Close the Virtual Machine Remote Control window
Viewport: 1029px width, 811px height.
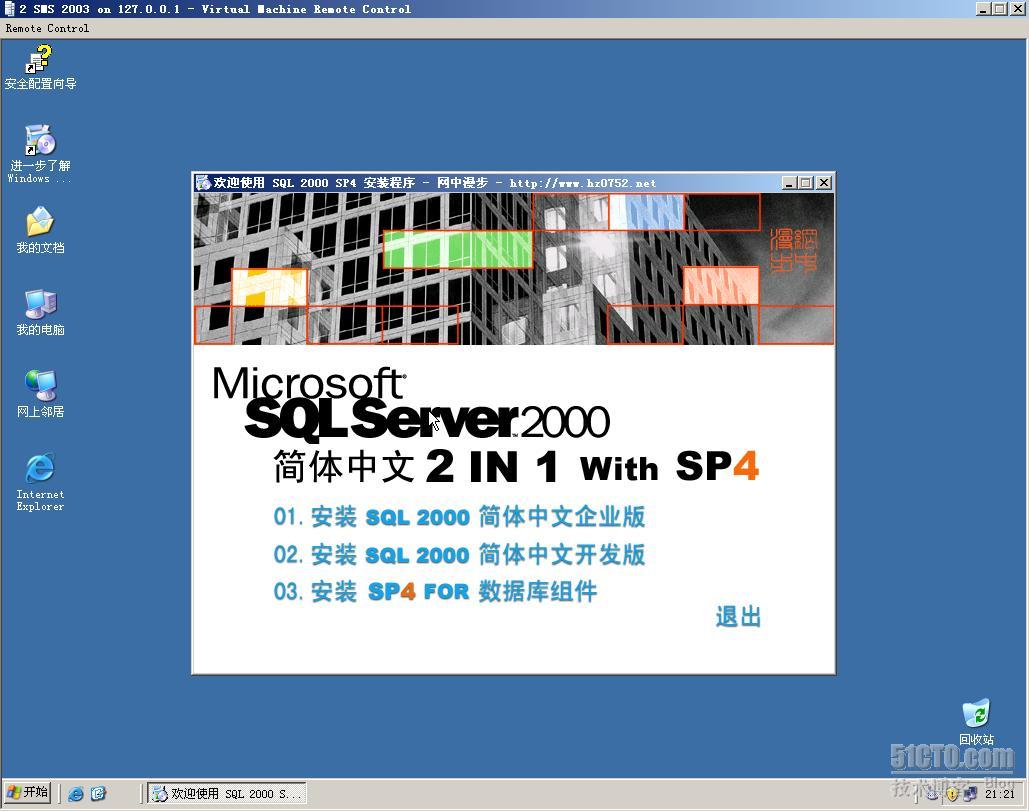tap(1017, 9)
